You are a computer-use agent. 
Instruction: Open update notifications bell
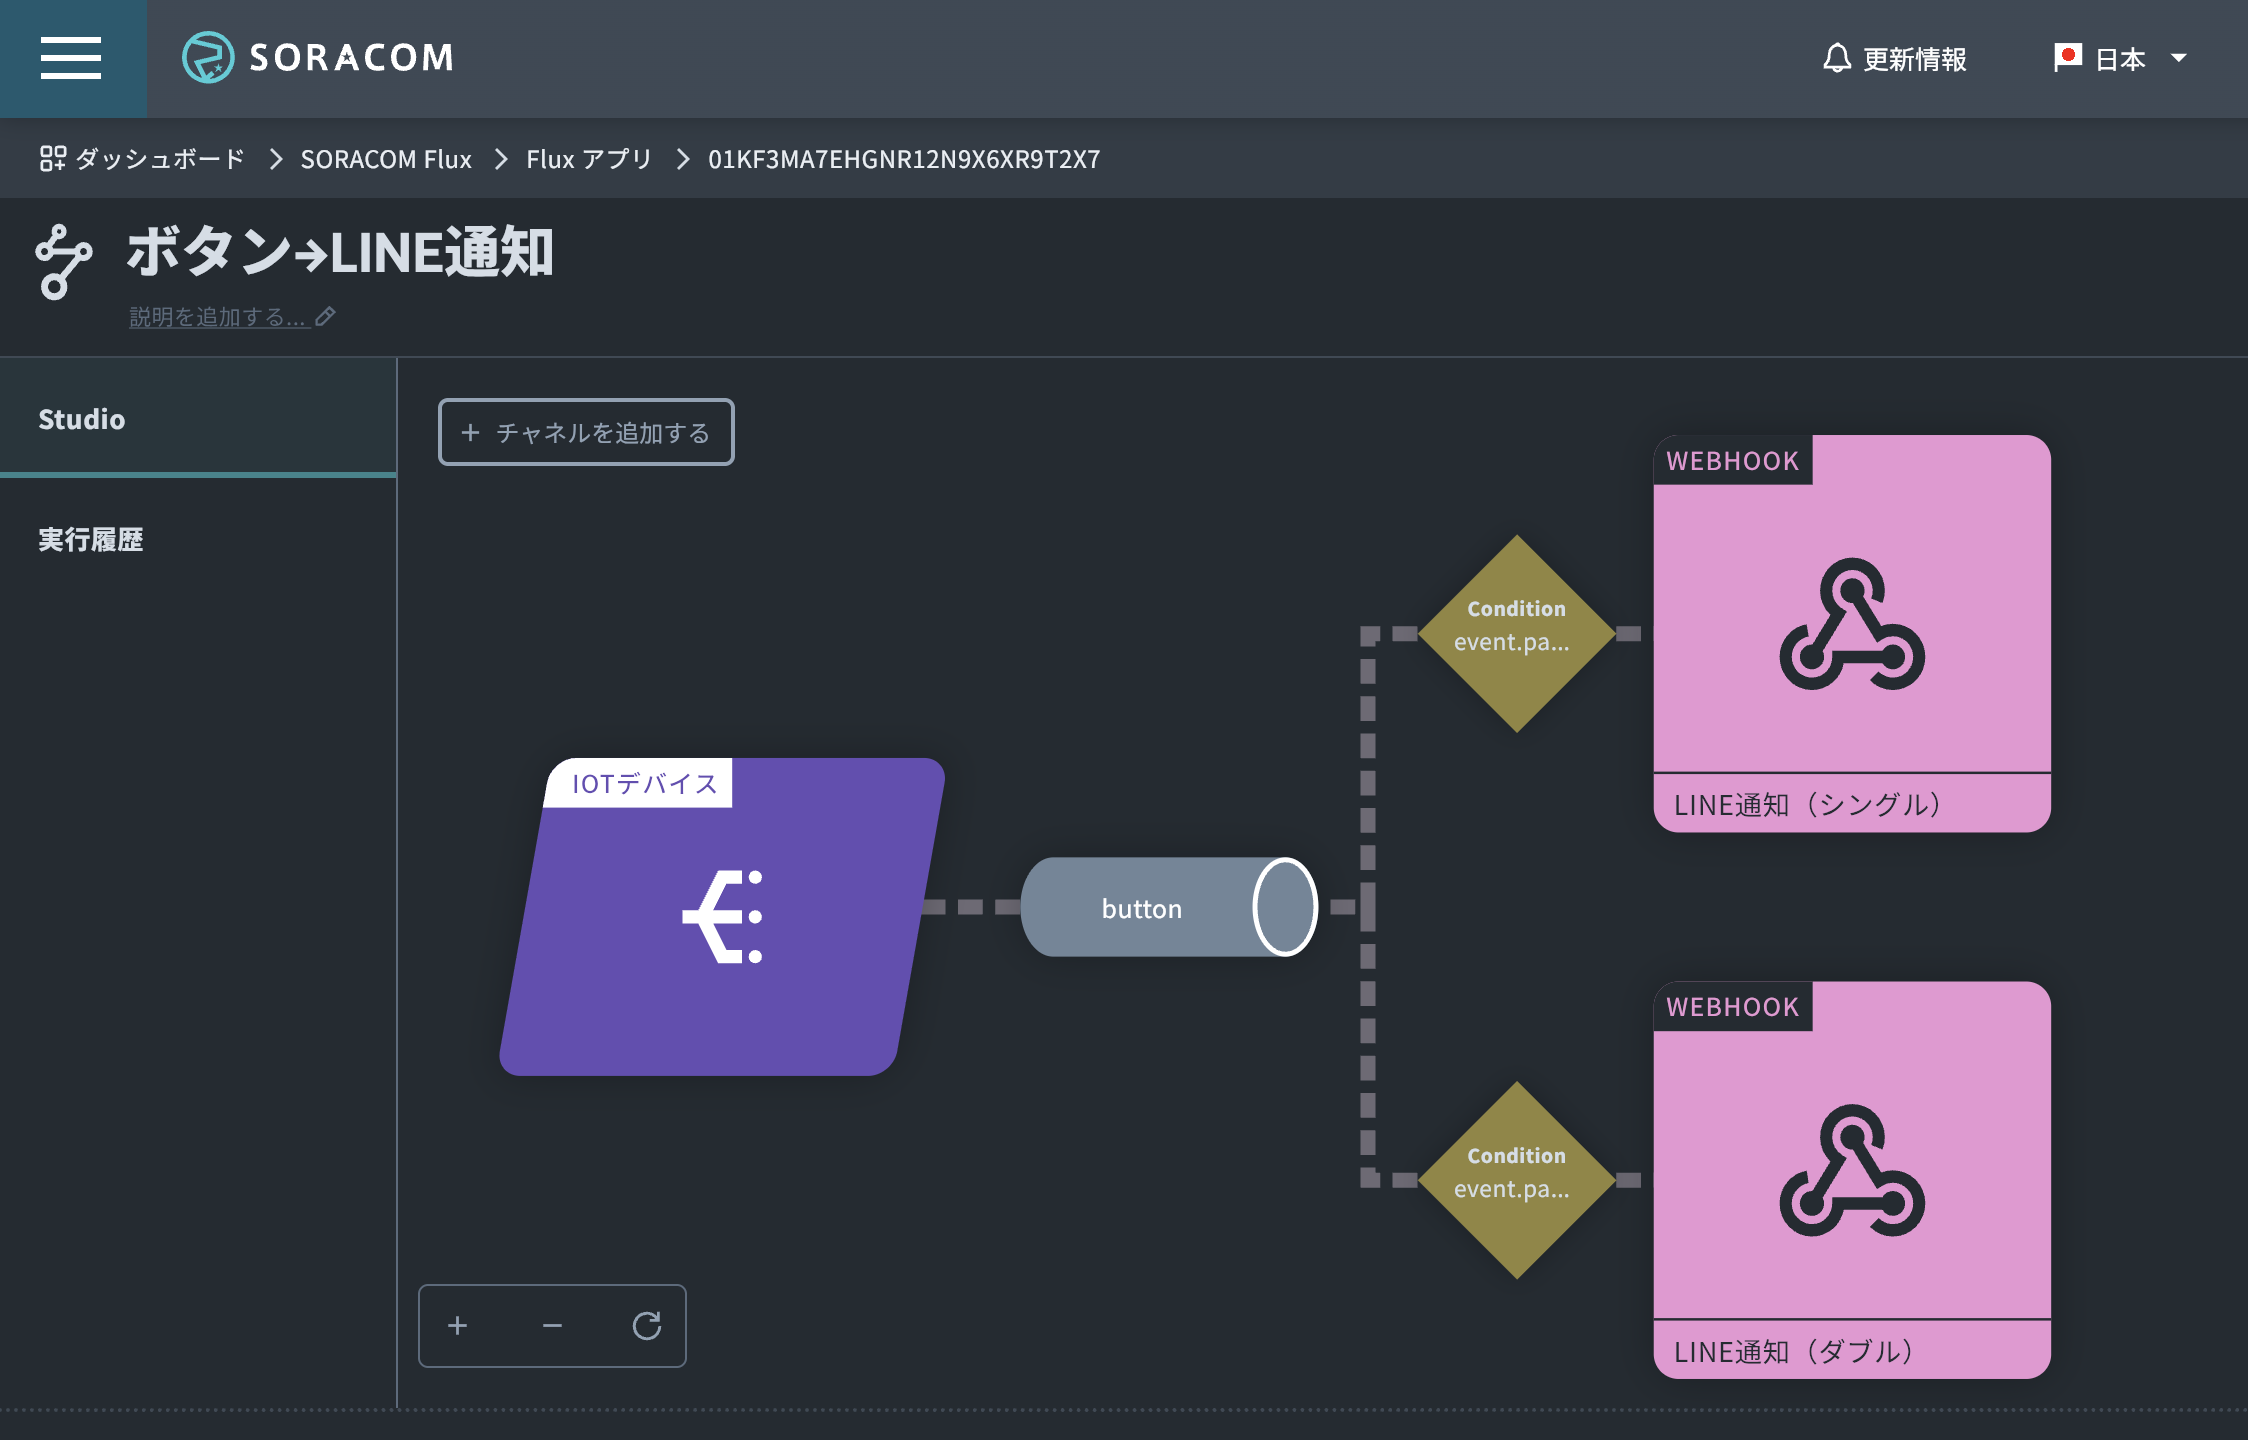[1836, 58]
